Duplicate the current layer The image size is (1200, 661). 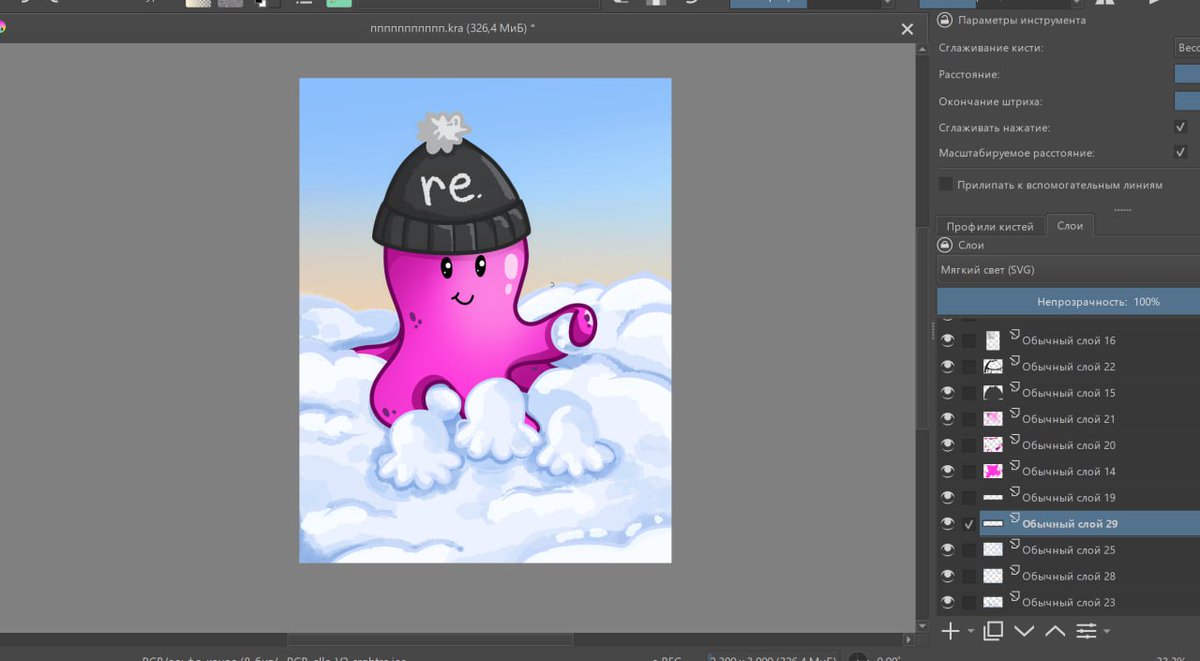click(993, 631)
